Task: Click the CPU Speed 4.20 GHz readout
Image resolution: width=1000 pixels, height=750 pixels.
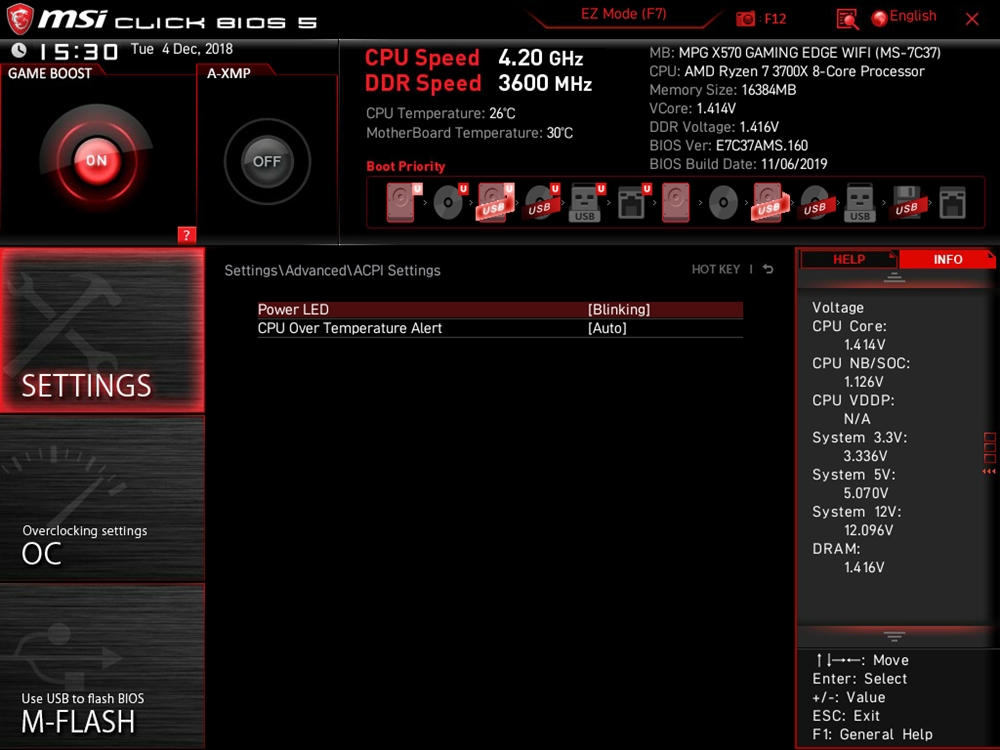Action: pos(474,58)
